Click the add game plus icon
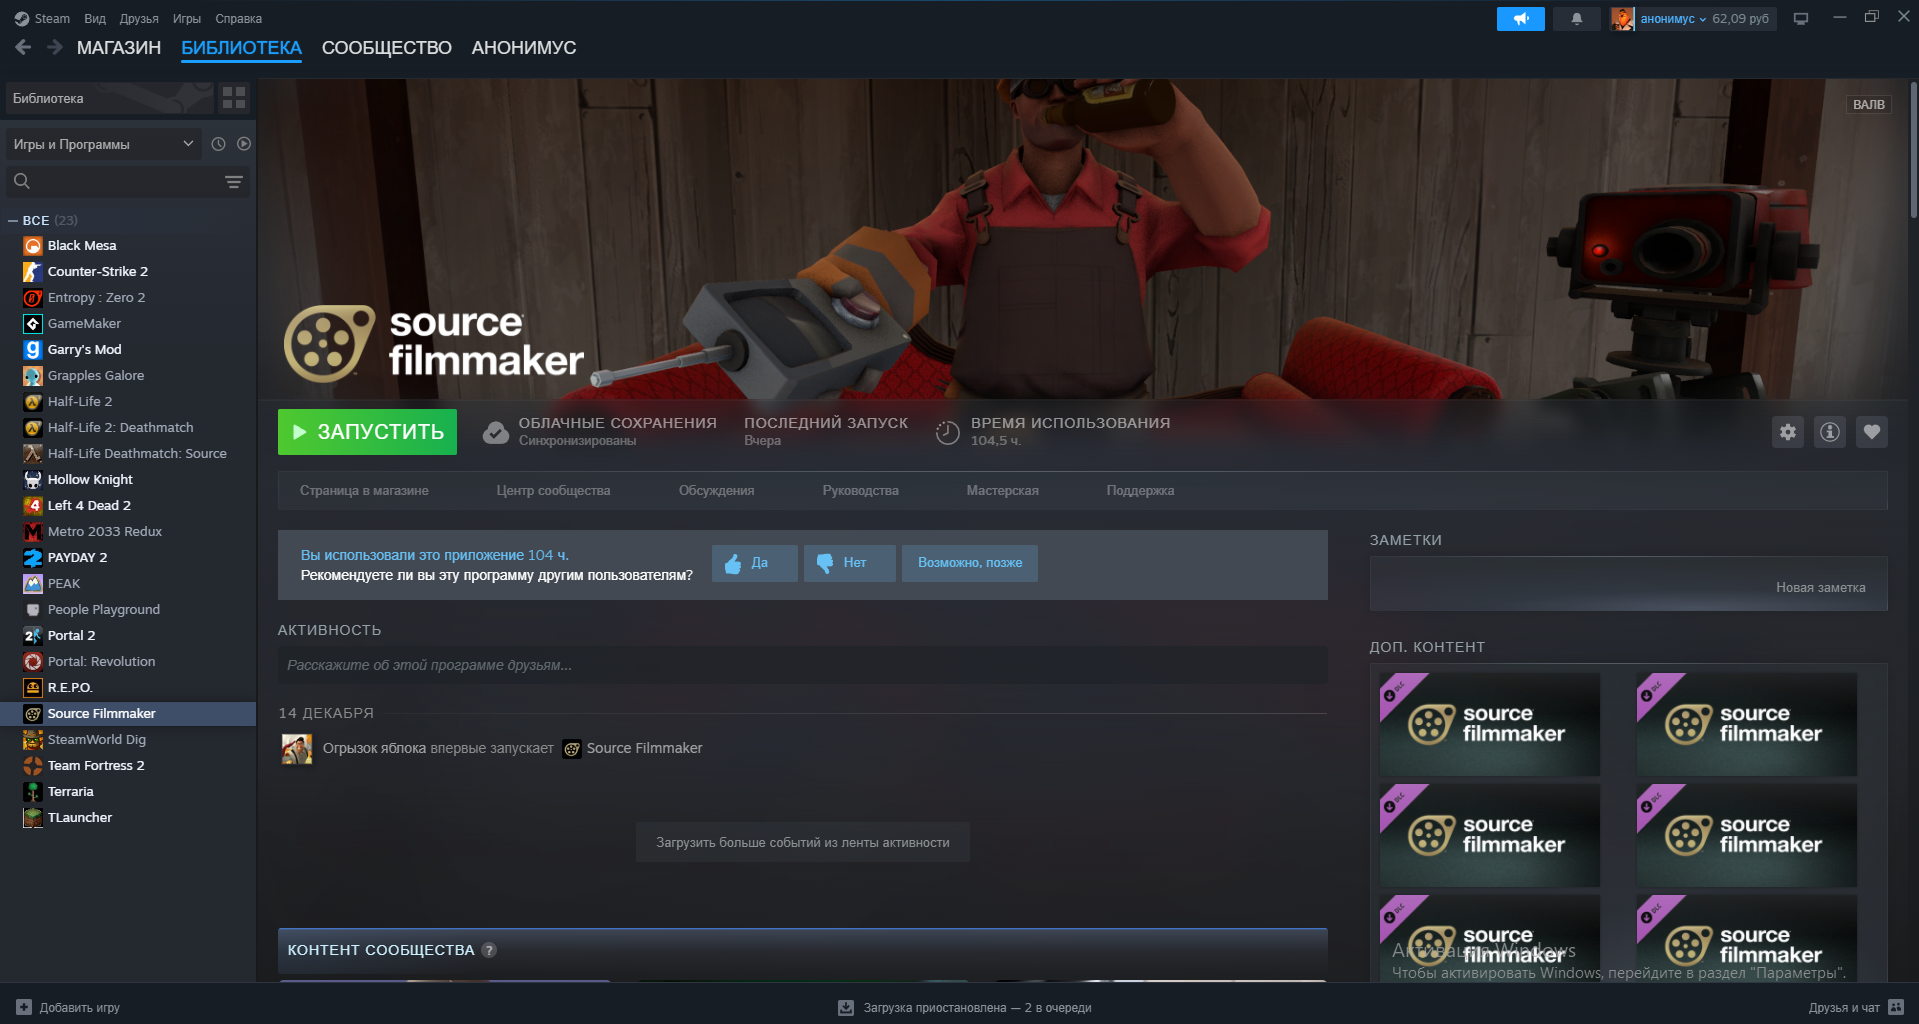This screenshot has width=1919, height=1024. pos(24,1008)
